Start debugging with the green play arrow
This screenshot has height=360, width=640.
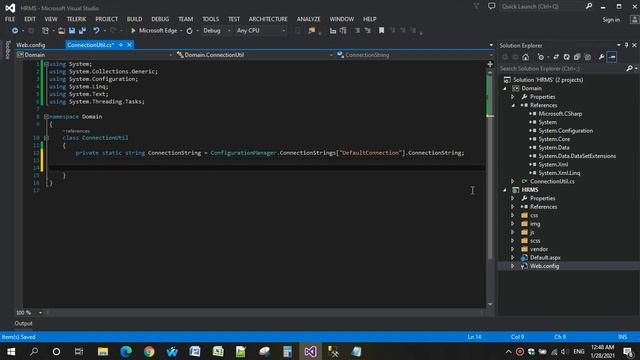pos(133,31)
